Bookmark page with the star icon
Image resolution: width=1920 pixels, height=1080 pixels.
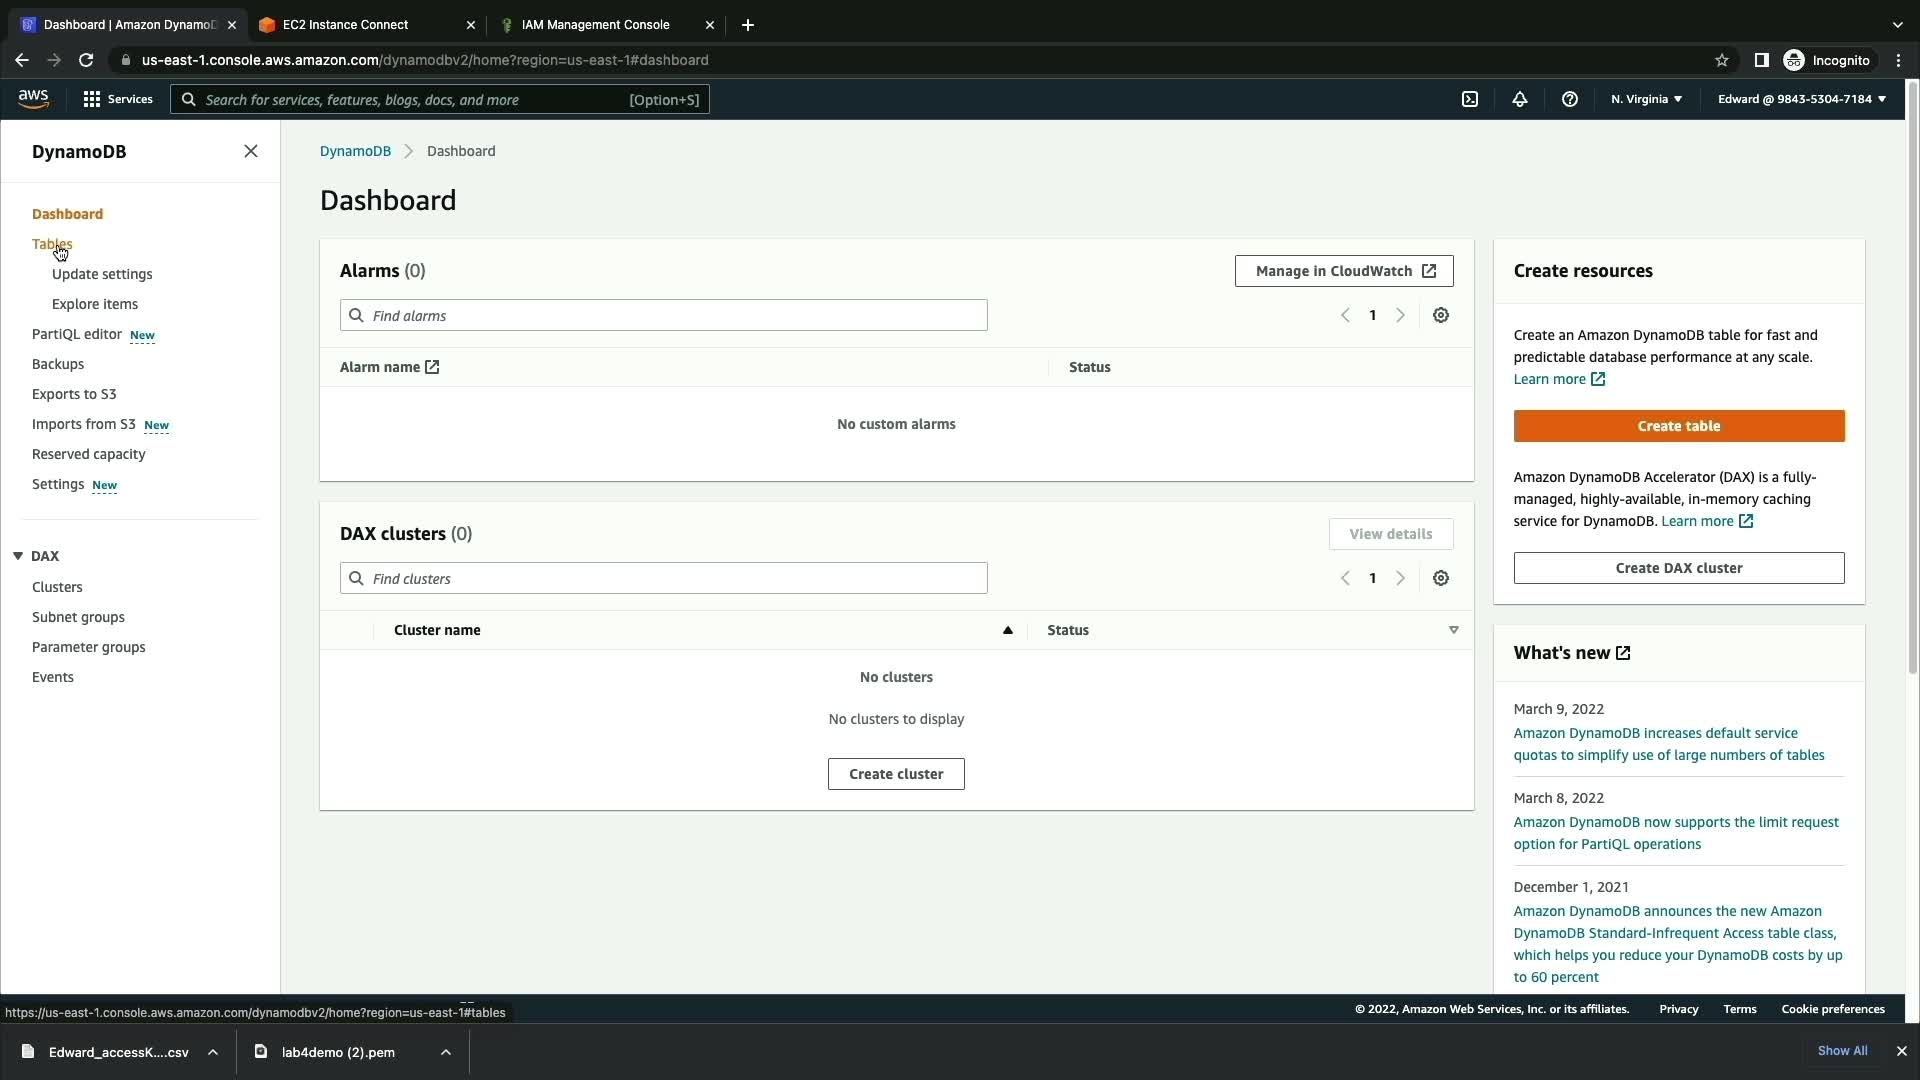(x=1721, y=60)
